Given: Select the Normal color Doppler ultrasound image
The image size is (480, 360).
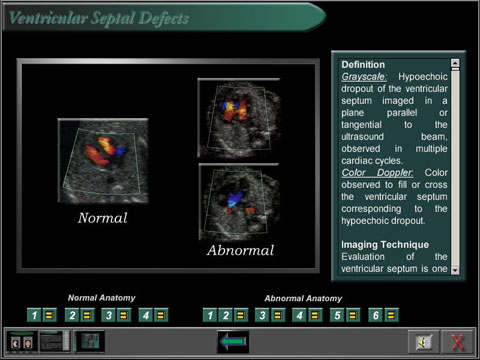Looking at the screenshot, I should [x=103, y=161].
